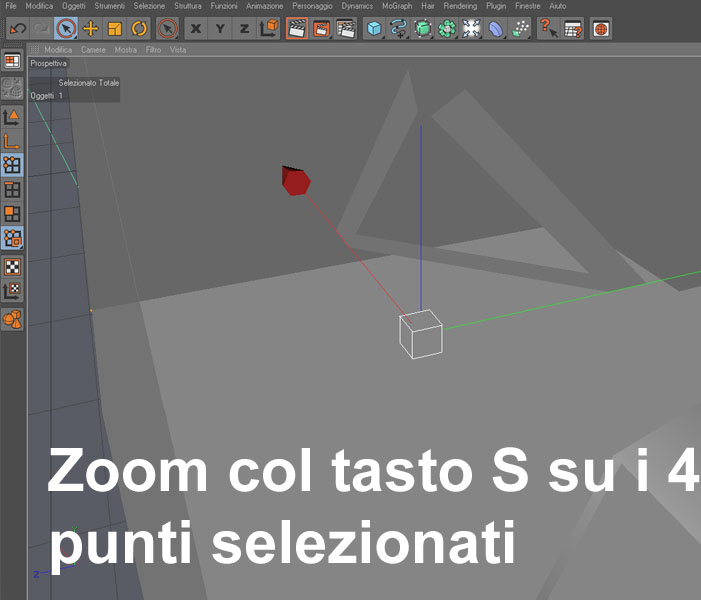Toggle X axis lock

(196, 29)
